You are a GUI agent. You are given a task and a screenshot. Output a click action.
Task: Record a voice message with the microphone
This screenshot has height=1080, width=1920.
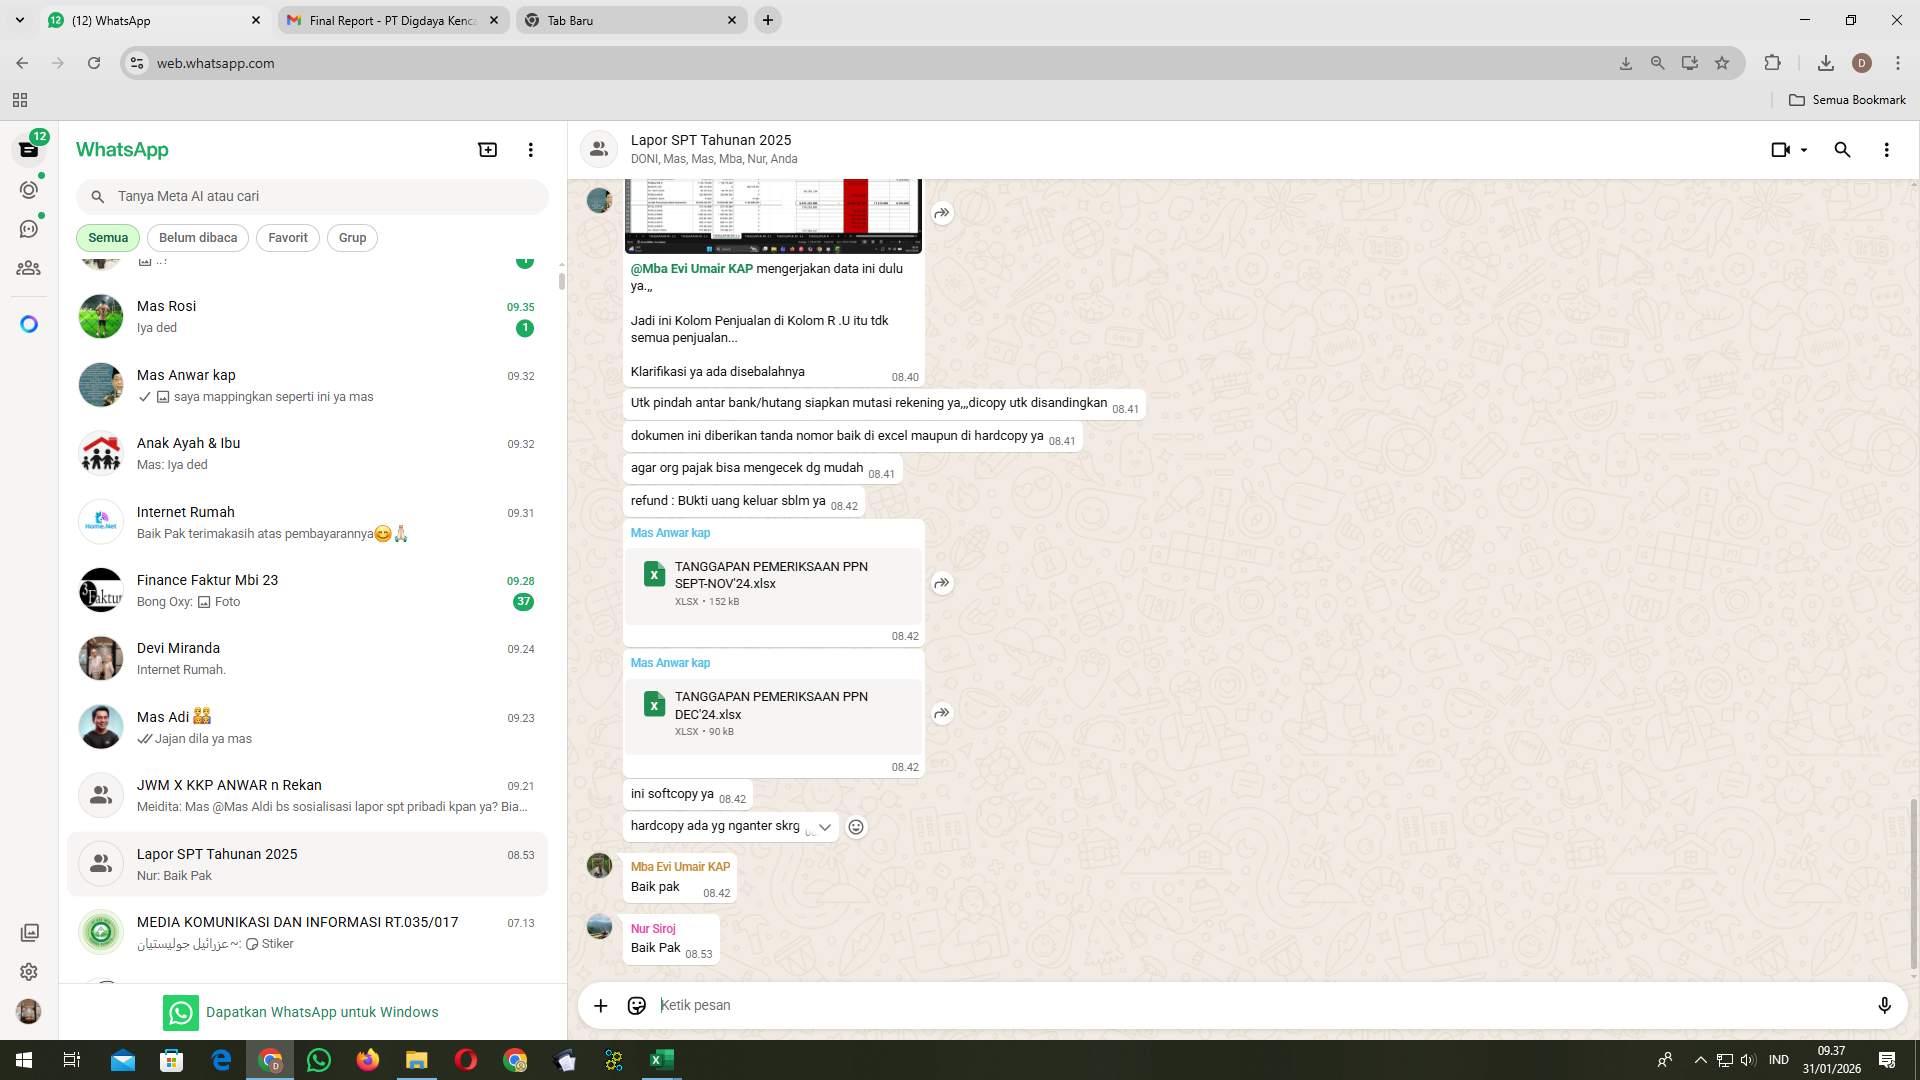tap(1886, 1005)
